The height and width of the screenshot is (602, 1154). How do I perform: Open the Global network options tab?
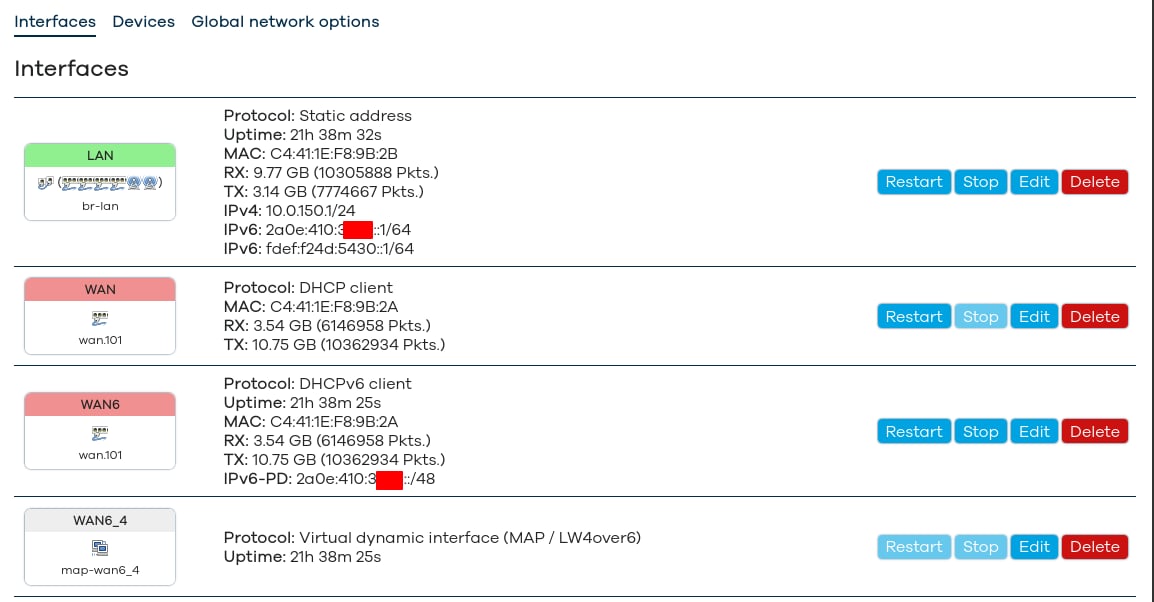pos(285,21)
